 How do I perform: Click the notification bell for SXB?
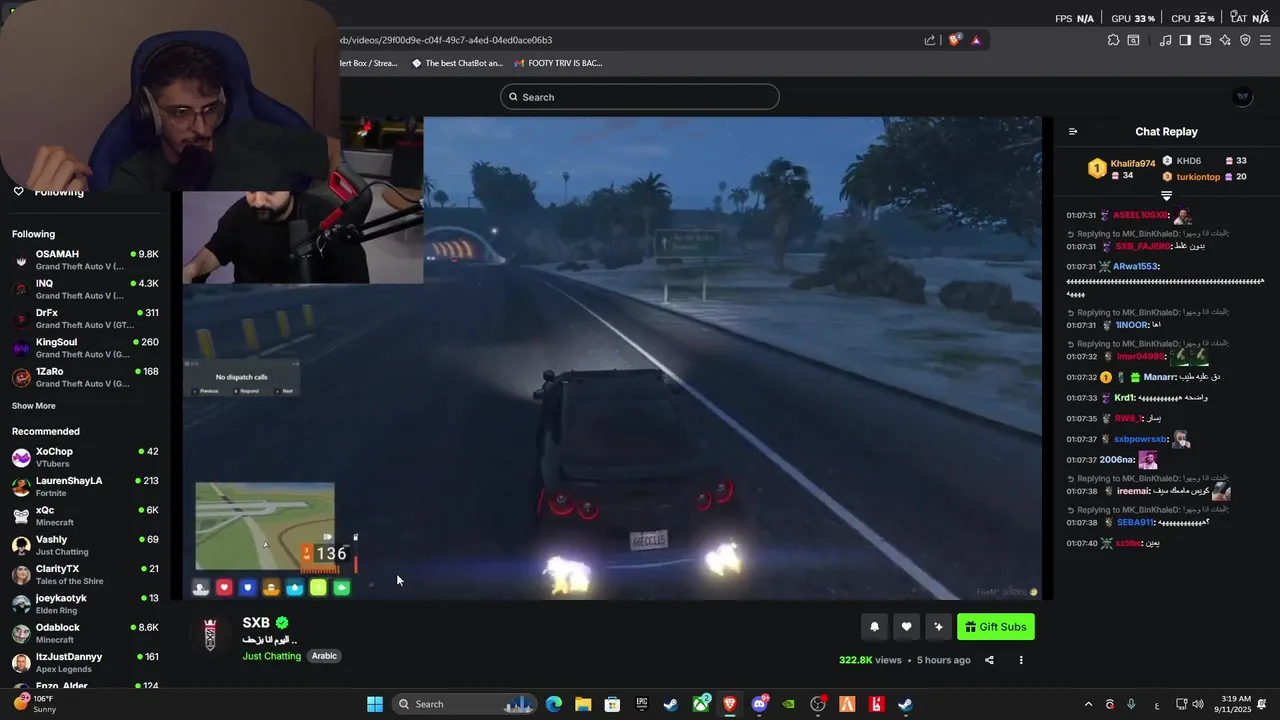[x=874, y=627]
